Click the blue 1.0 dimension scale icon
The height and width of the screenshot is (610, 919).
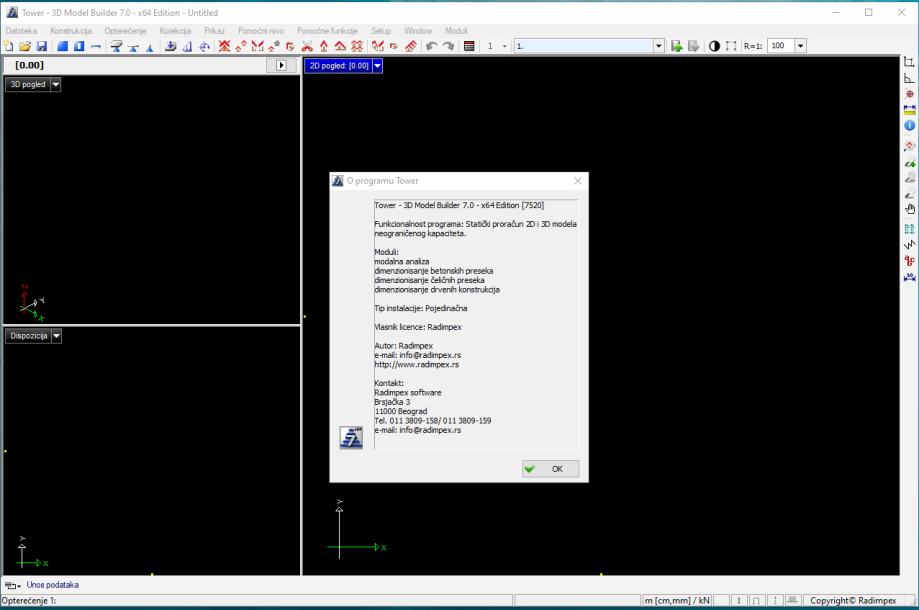[909, 277]
